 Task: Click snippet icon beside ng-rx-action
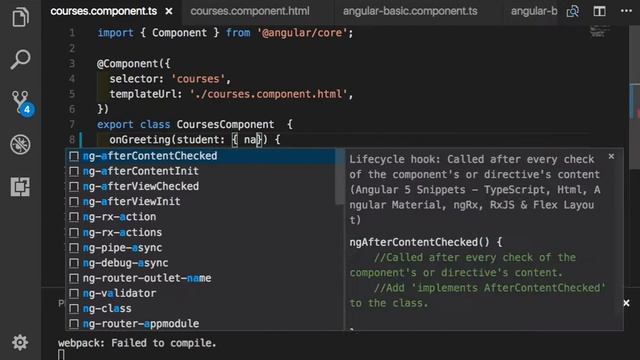coord(74,217)
